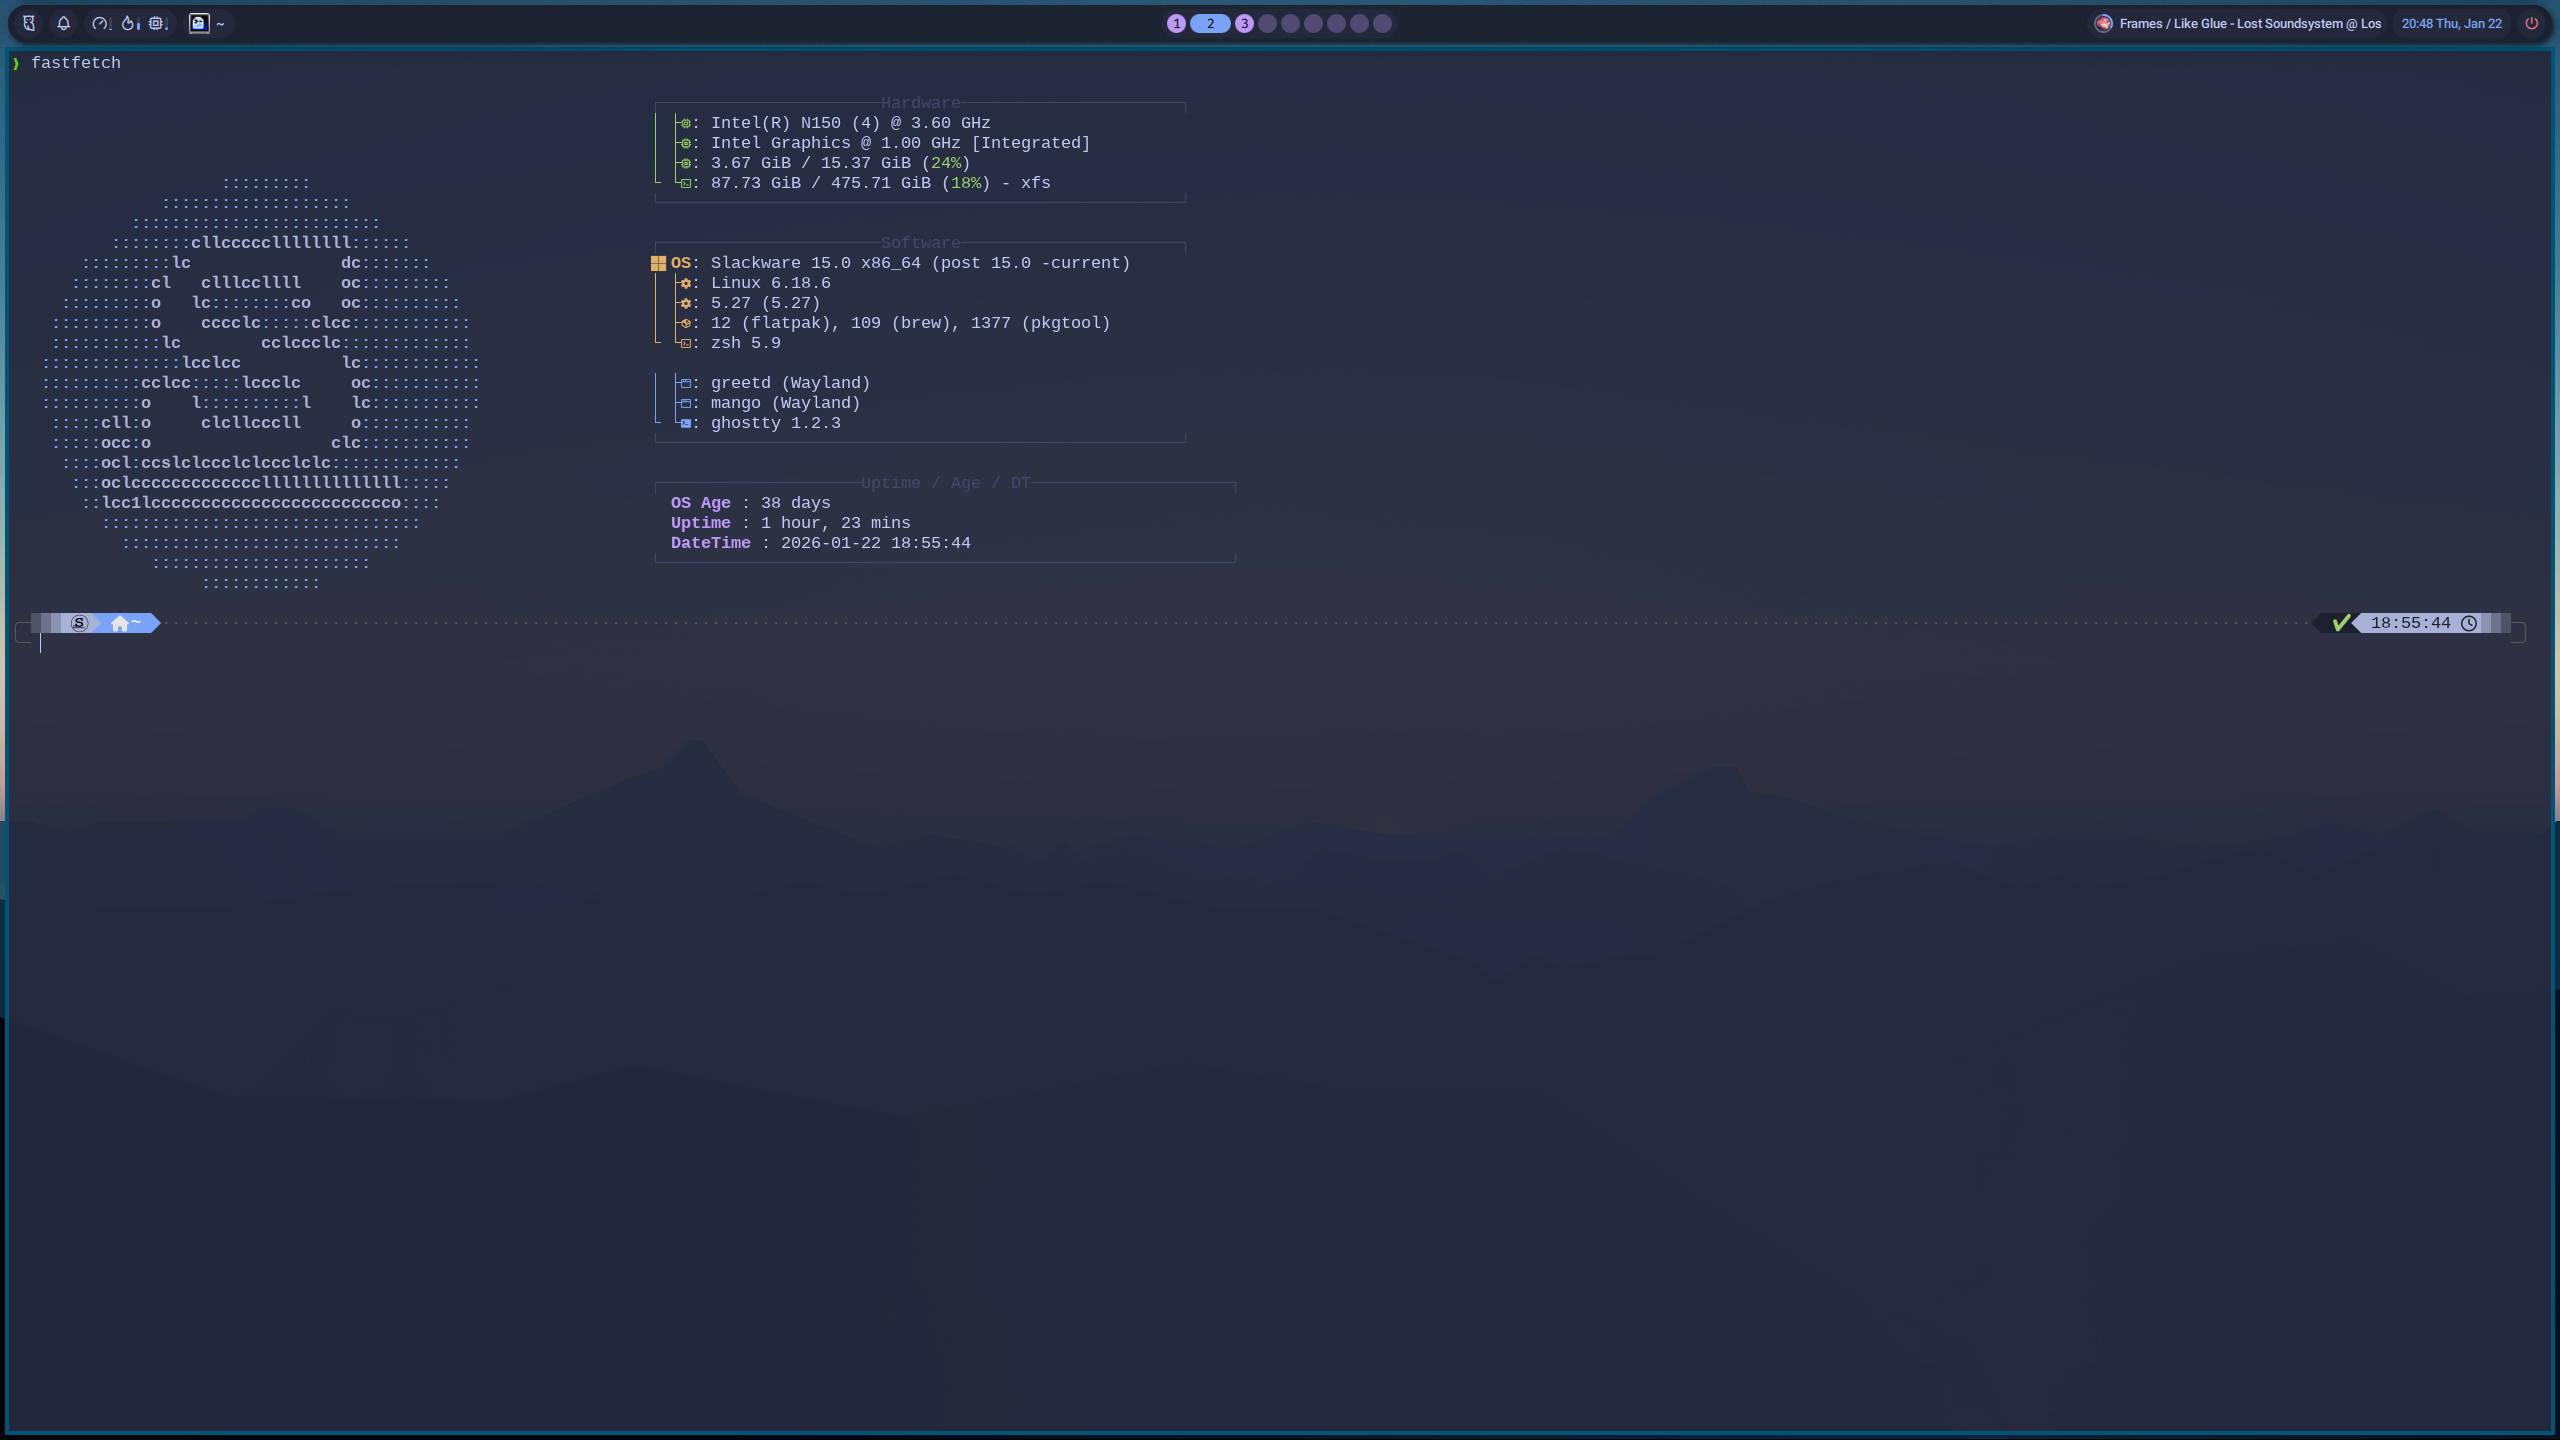Click the flame temperature indicator
This screenshot has width=2560, height=1440.
(x=129, y=23)
